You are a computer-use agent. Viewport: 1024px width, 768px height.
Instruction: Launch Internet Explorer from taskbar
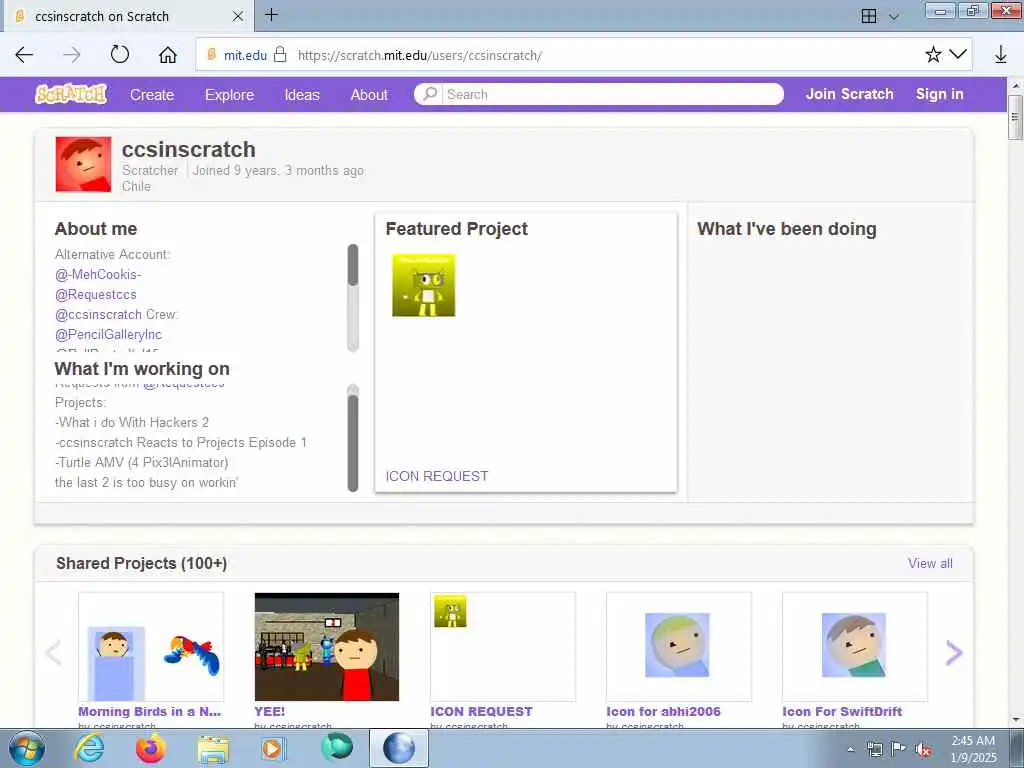click(89, 748)
